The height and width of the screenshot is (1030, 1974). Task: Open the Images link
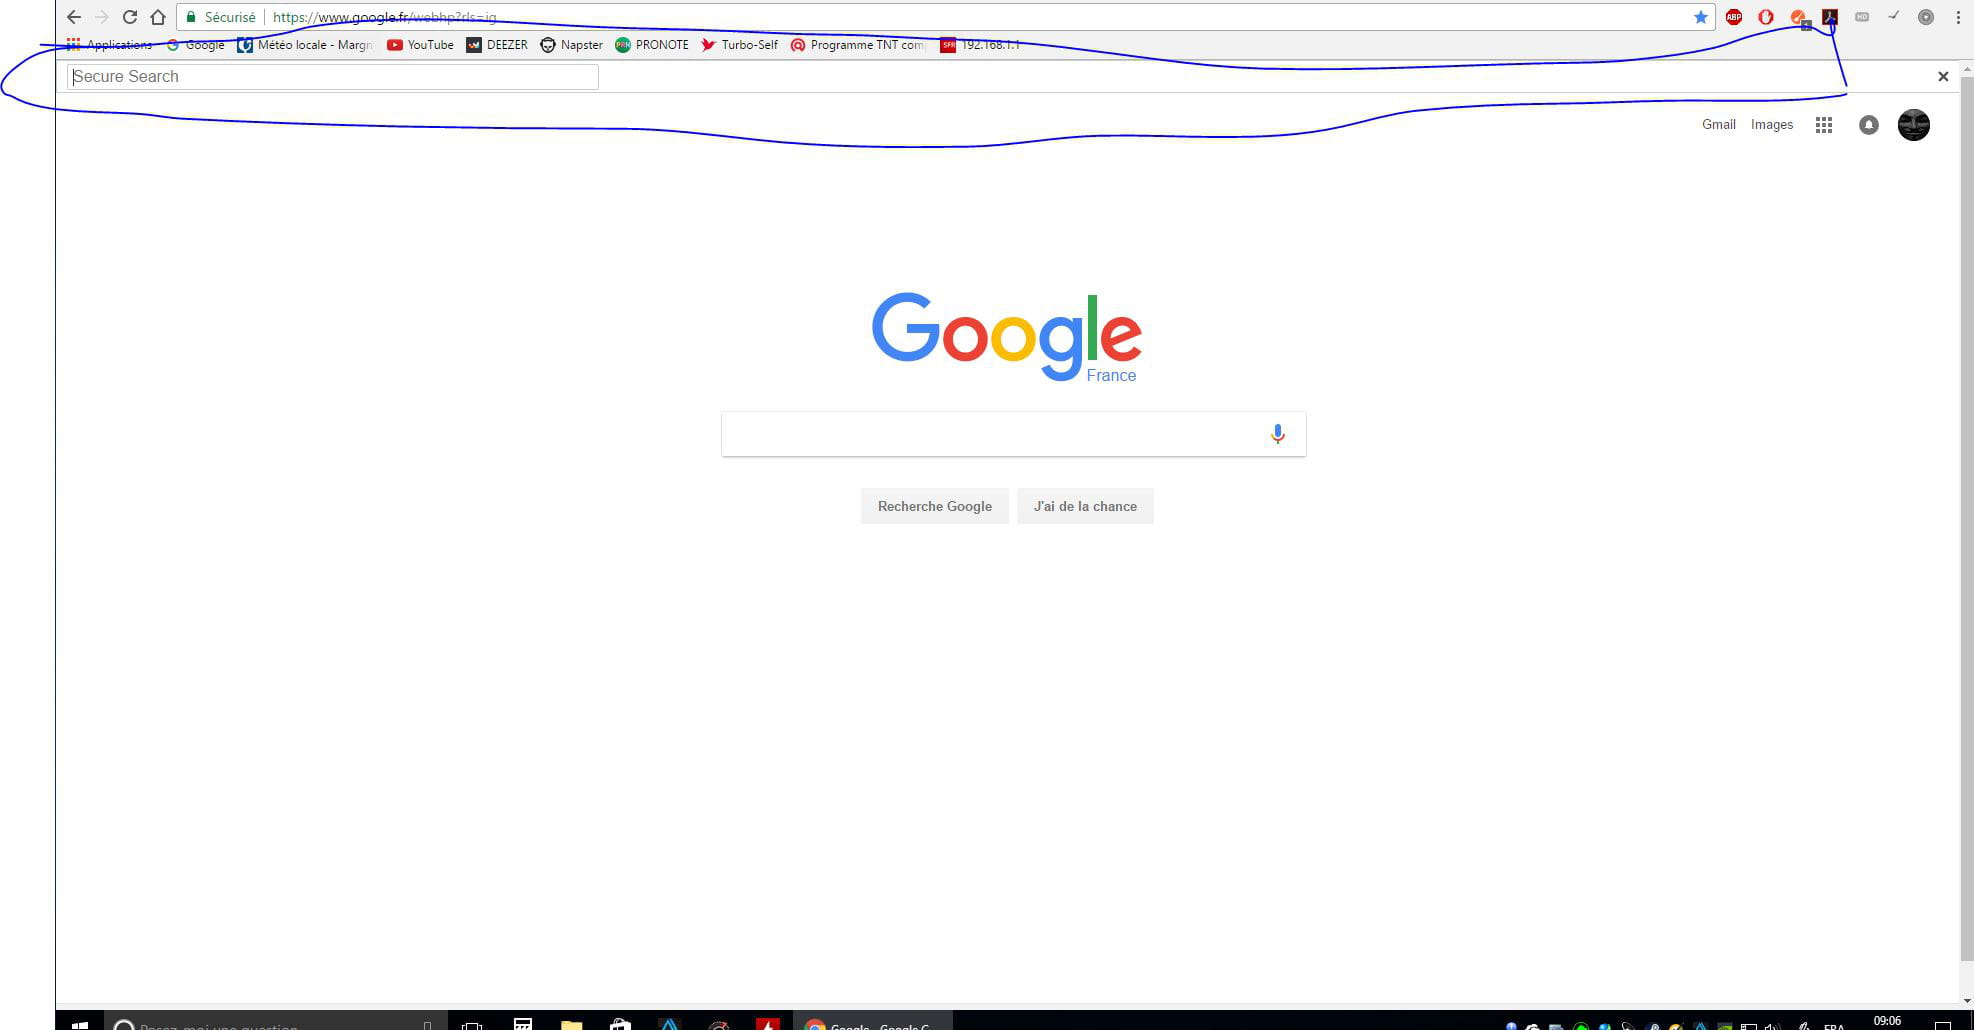(x=1772, y=125)
